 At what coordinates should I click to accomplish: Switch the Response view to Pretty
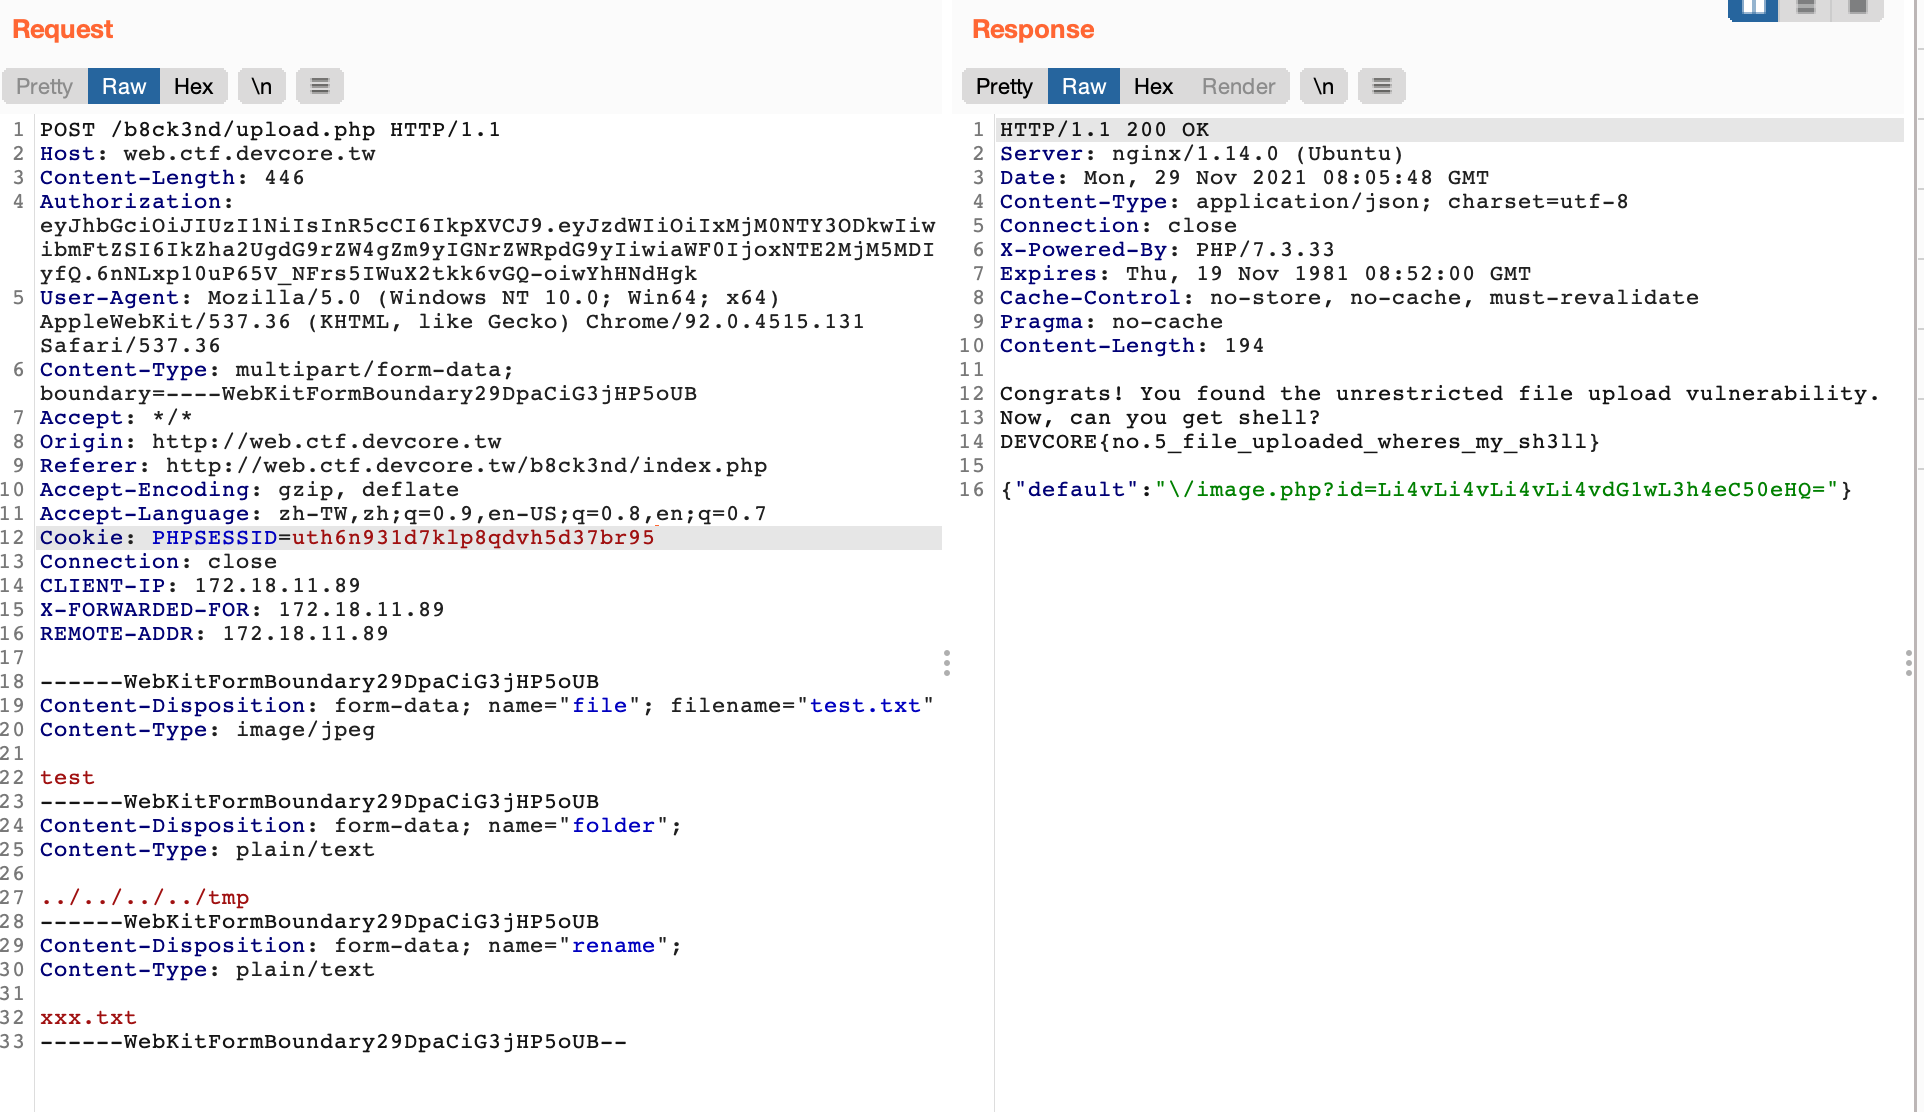tap(1004, 87)
